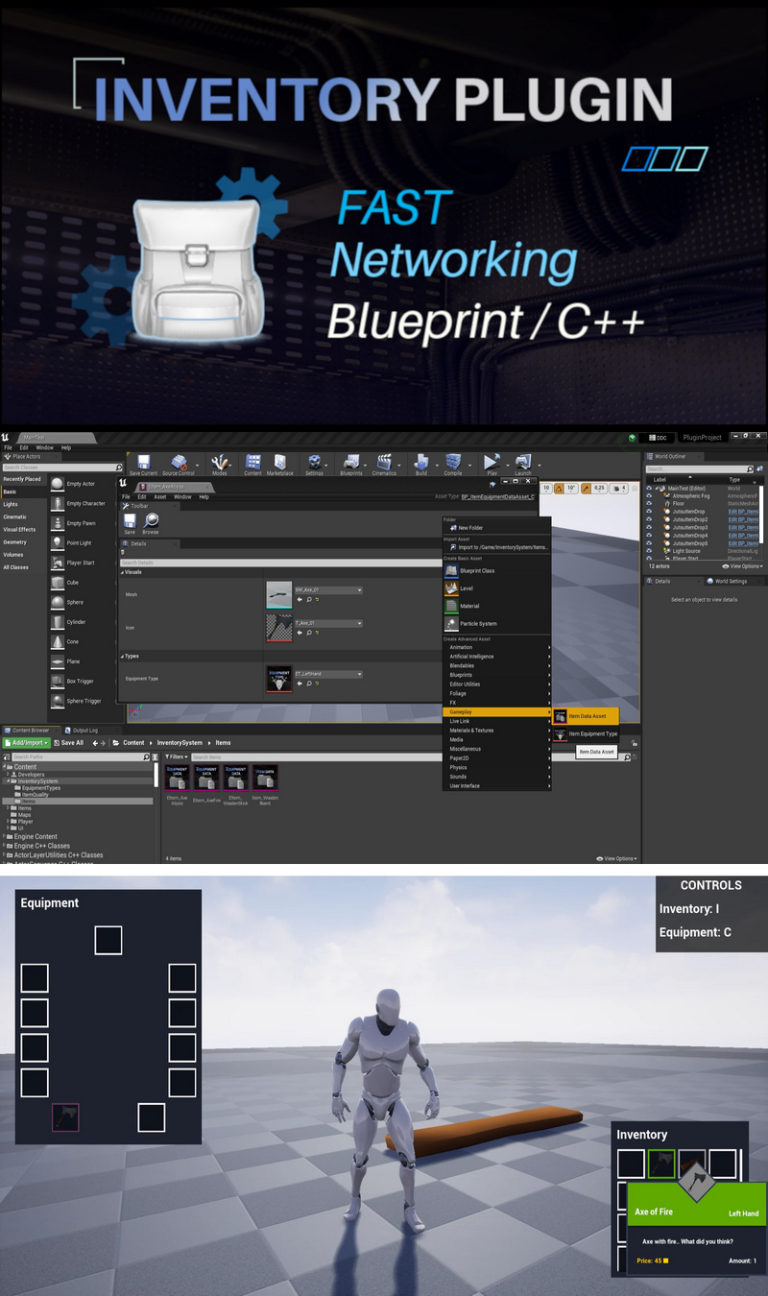Select the Mesh thumbnail preview
Viewport: 768px width, 1296px height.
click(279, 595)
